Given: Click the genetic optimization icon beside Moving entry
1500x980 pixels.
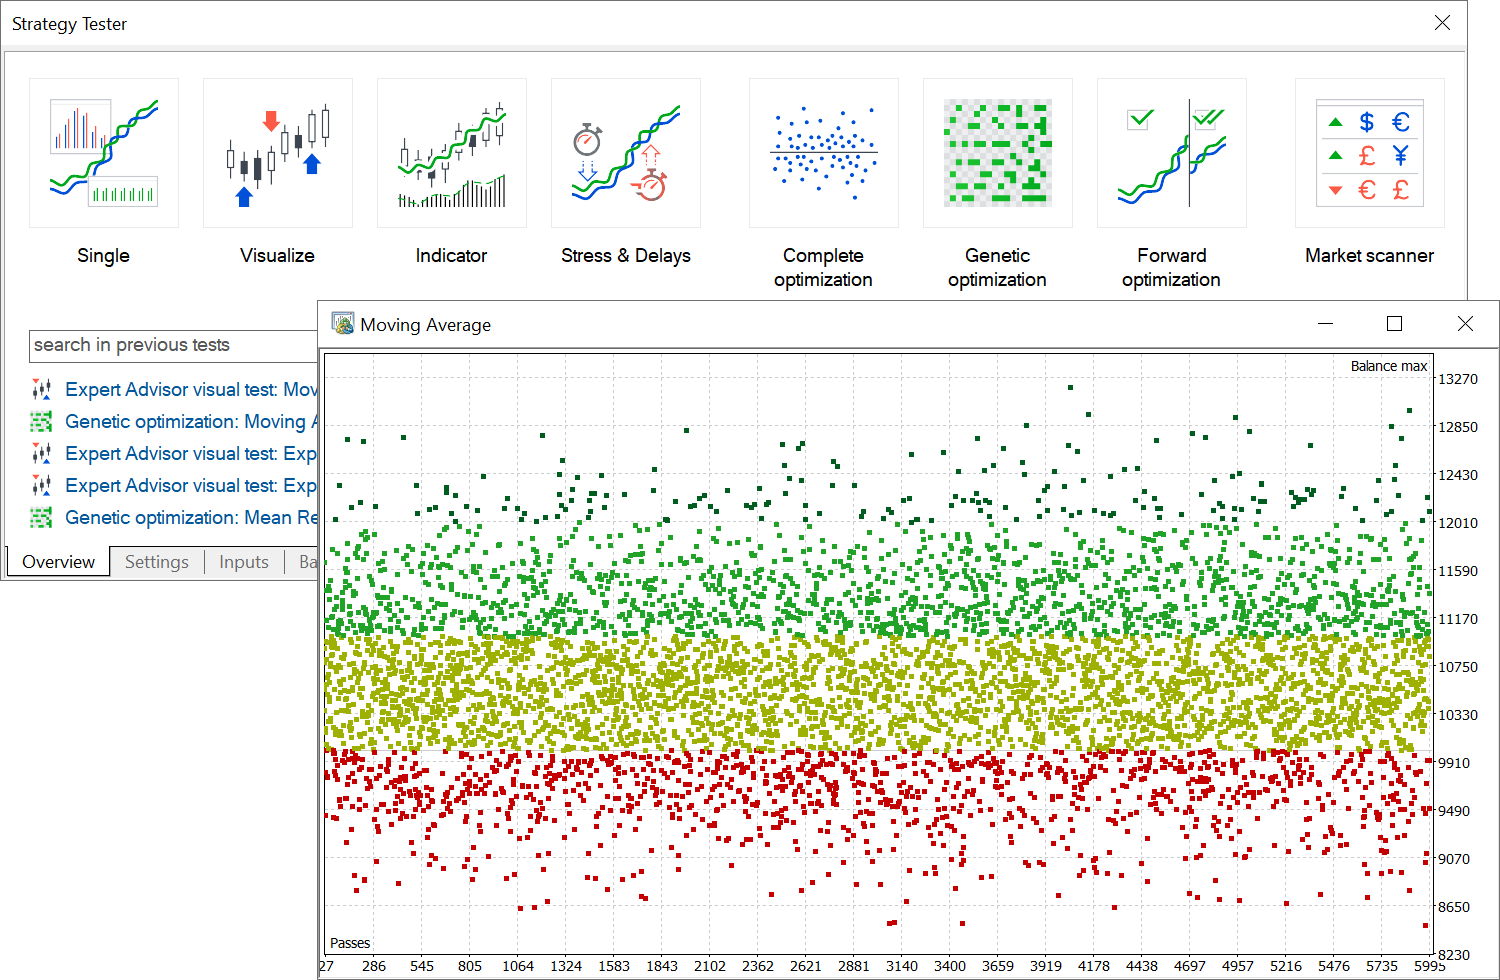Looking at the screenshot, I should point(41,421).
